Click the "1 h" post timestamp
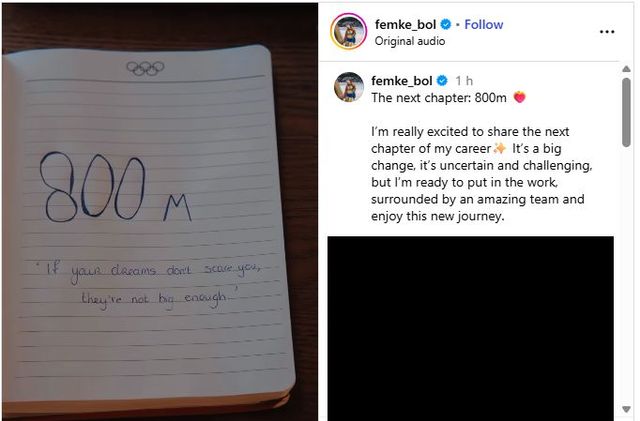 pyautogui.click(x=464, y=80)
